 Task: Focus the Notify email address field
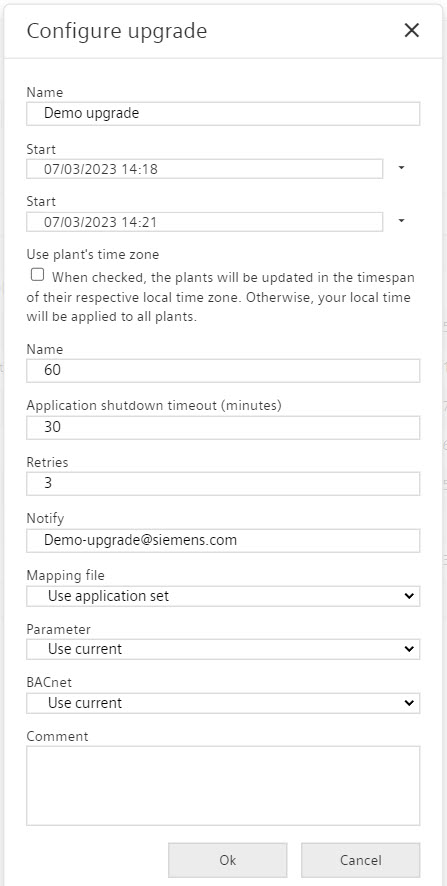click(x=223, y=540)
